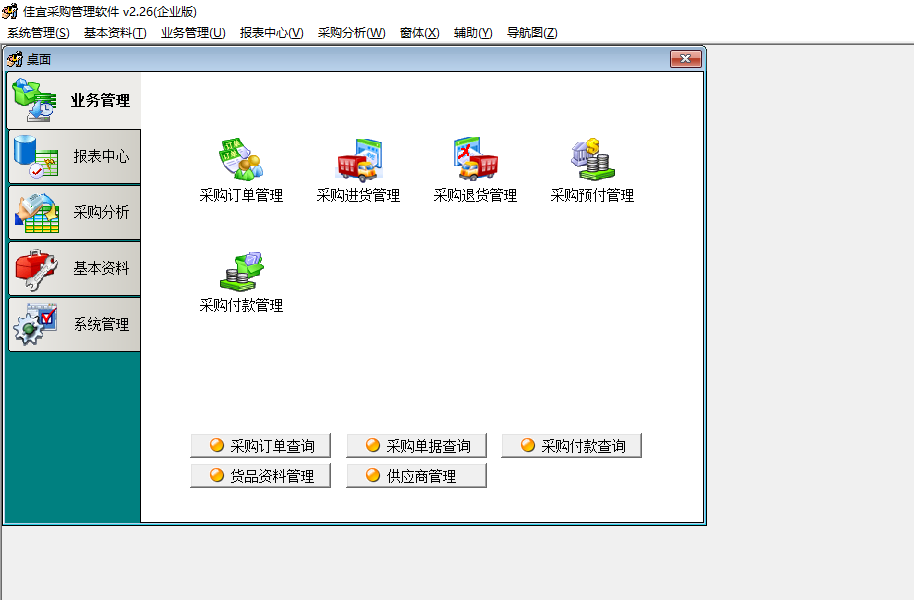This screenshot has width=914, height=600.
Task: Open the 采购订单管理 icon
Action: coord(241,159)
